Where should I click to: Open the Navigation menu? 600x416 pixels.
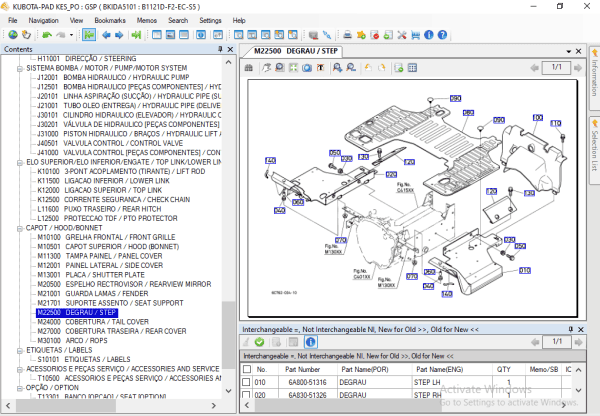click(x=43, y=20)
